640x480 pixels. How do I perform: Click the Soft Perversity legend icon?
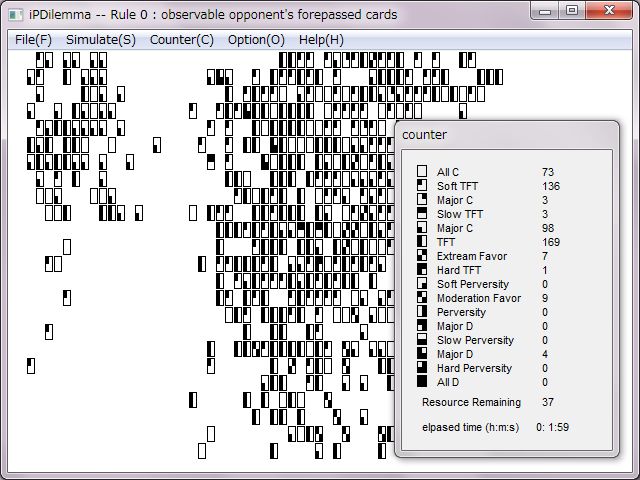tap(422, 283)
